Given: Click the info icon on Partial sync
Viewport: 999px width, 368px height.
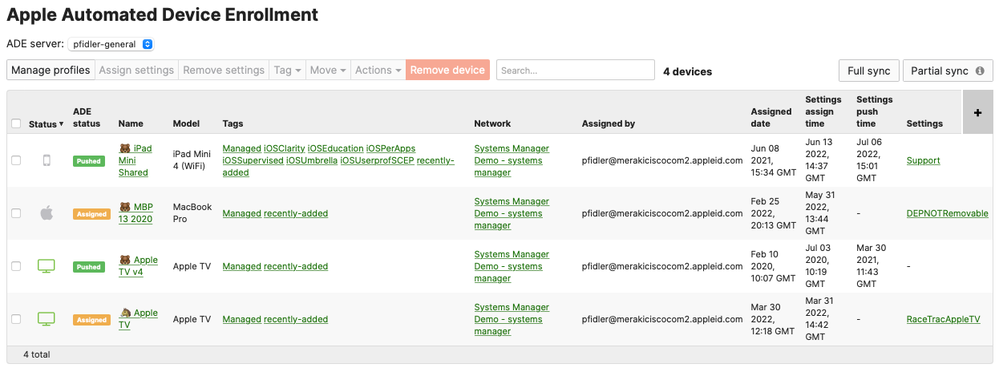Looking at the screenshot, I should coord(980,71).
